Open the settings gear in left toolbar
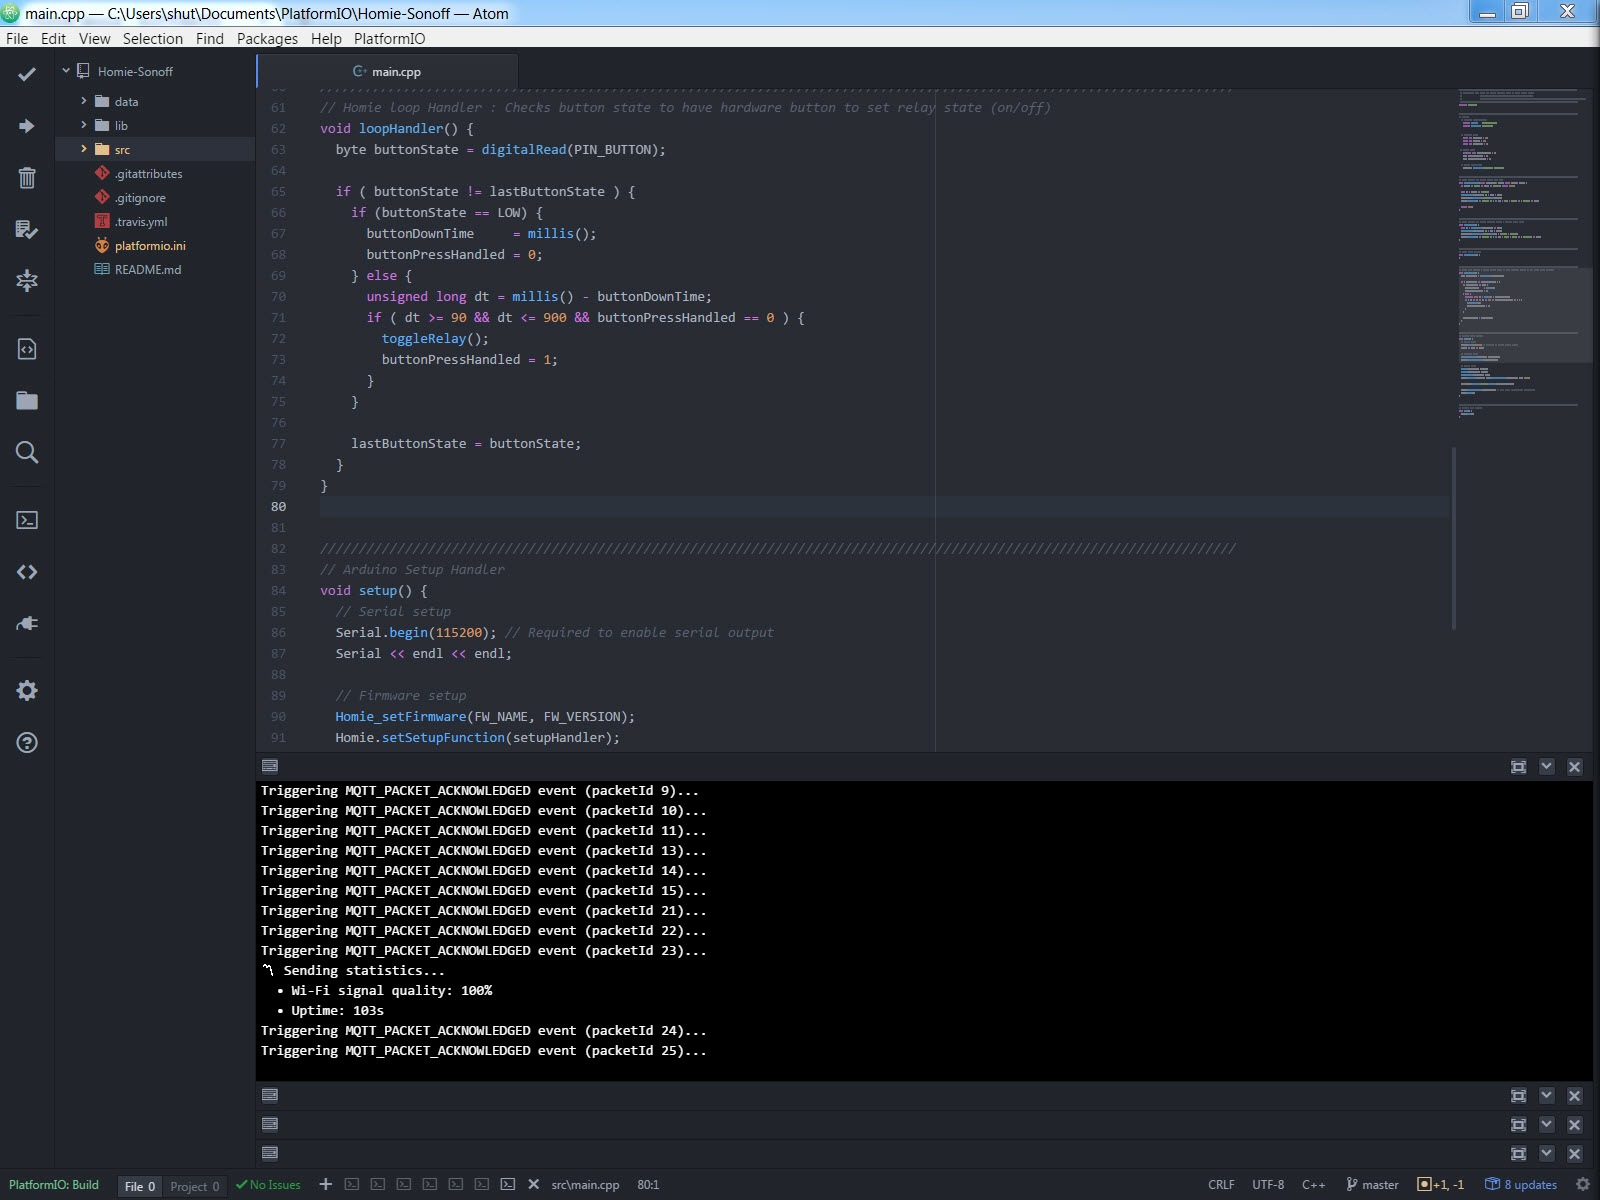The height and width of the screenshot is (1200, 1600). point(27,691)
